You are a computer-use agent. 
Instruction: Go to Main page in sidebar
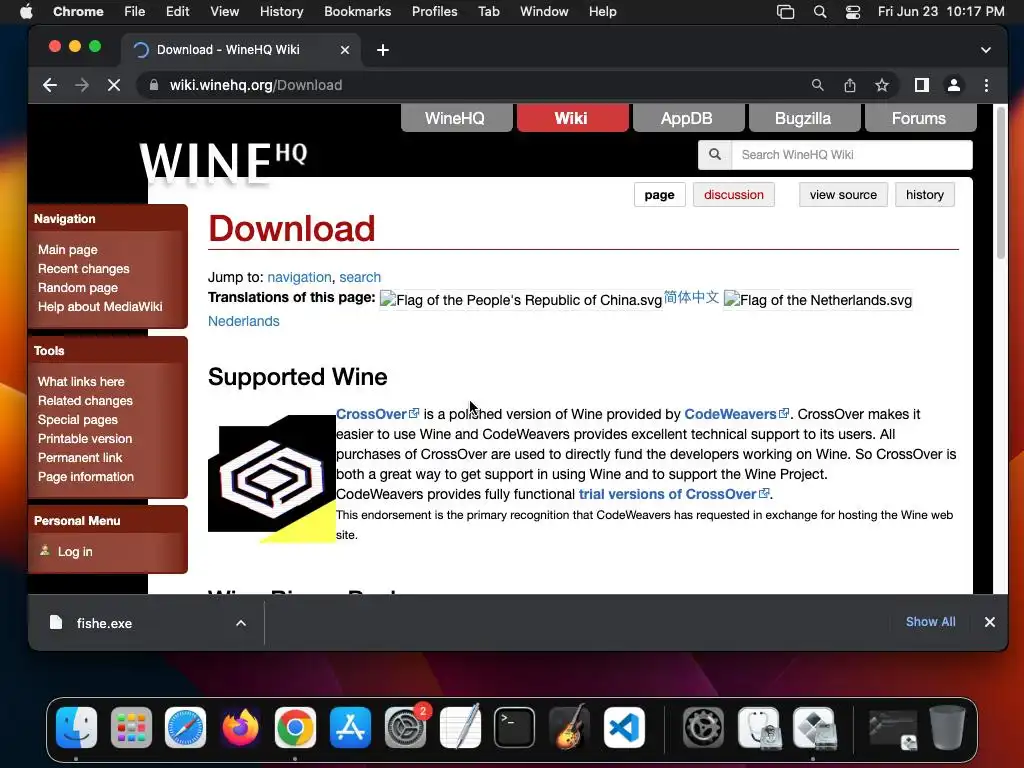67,249
